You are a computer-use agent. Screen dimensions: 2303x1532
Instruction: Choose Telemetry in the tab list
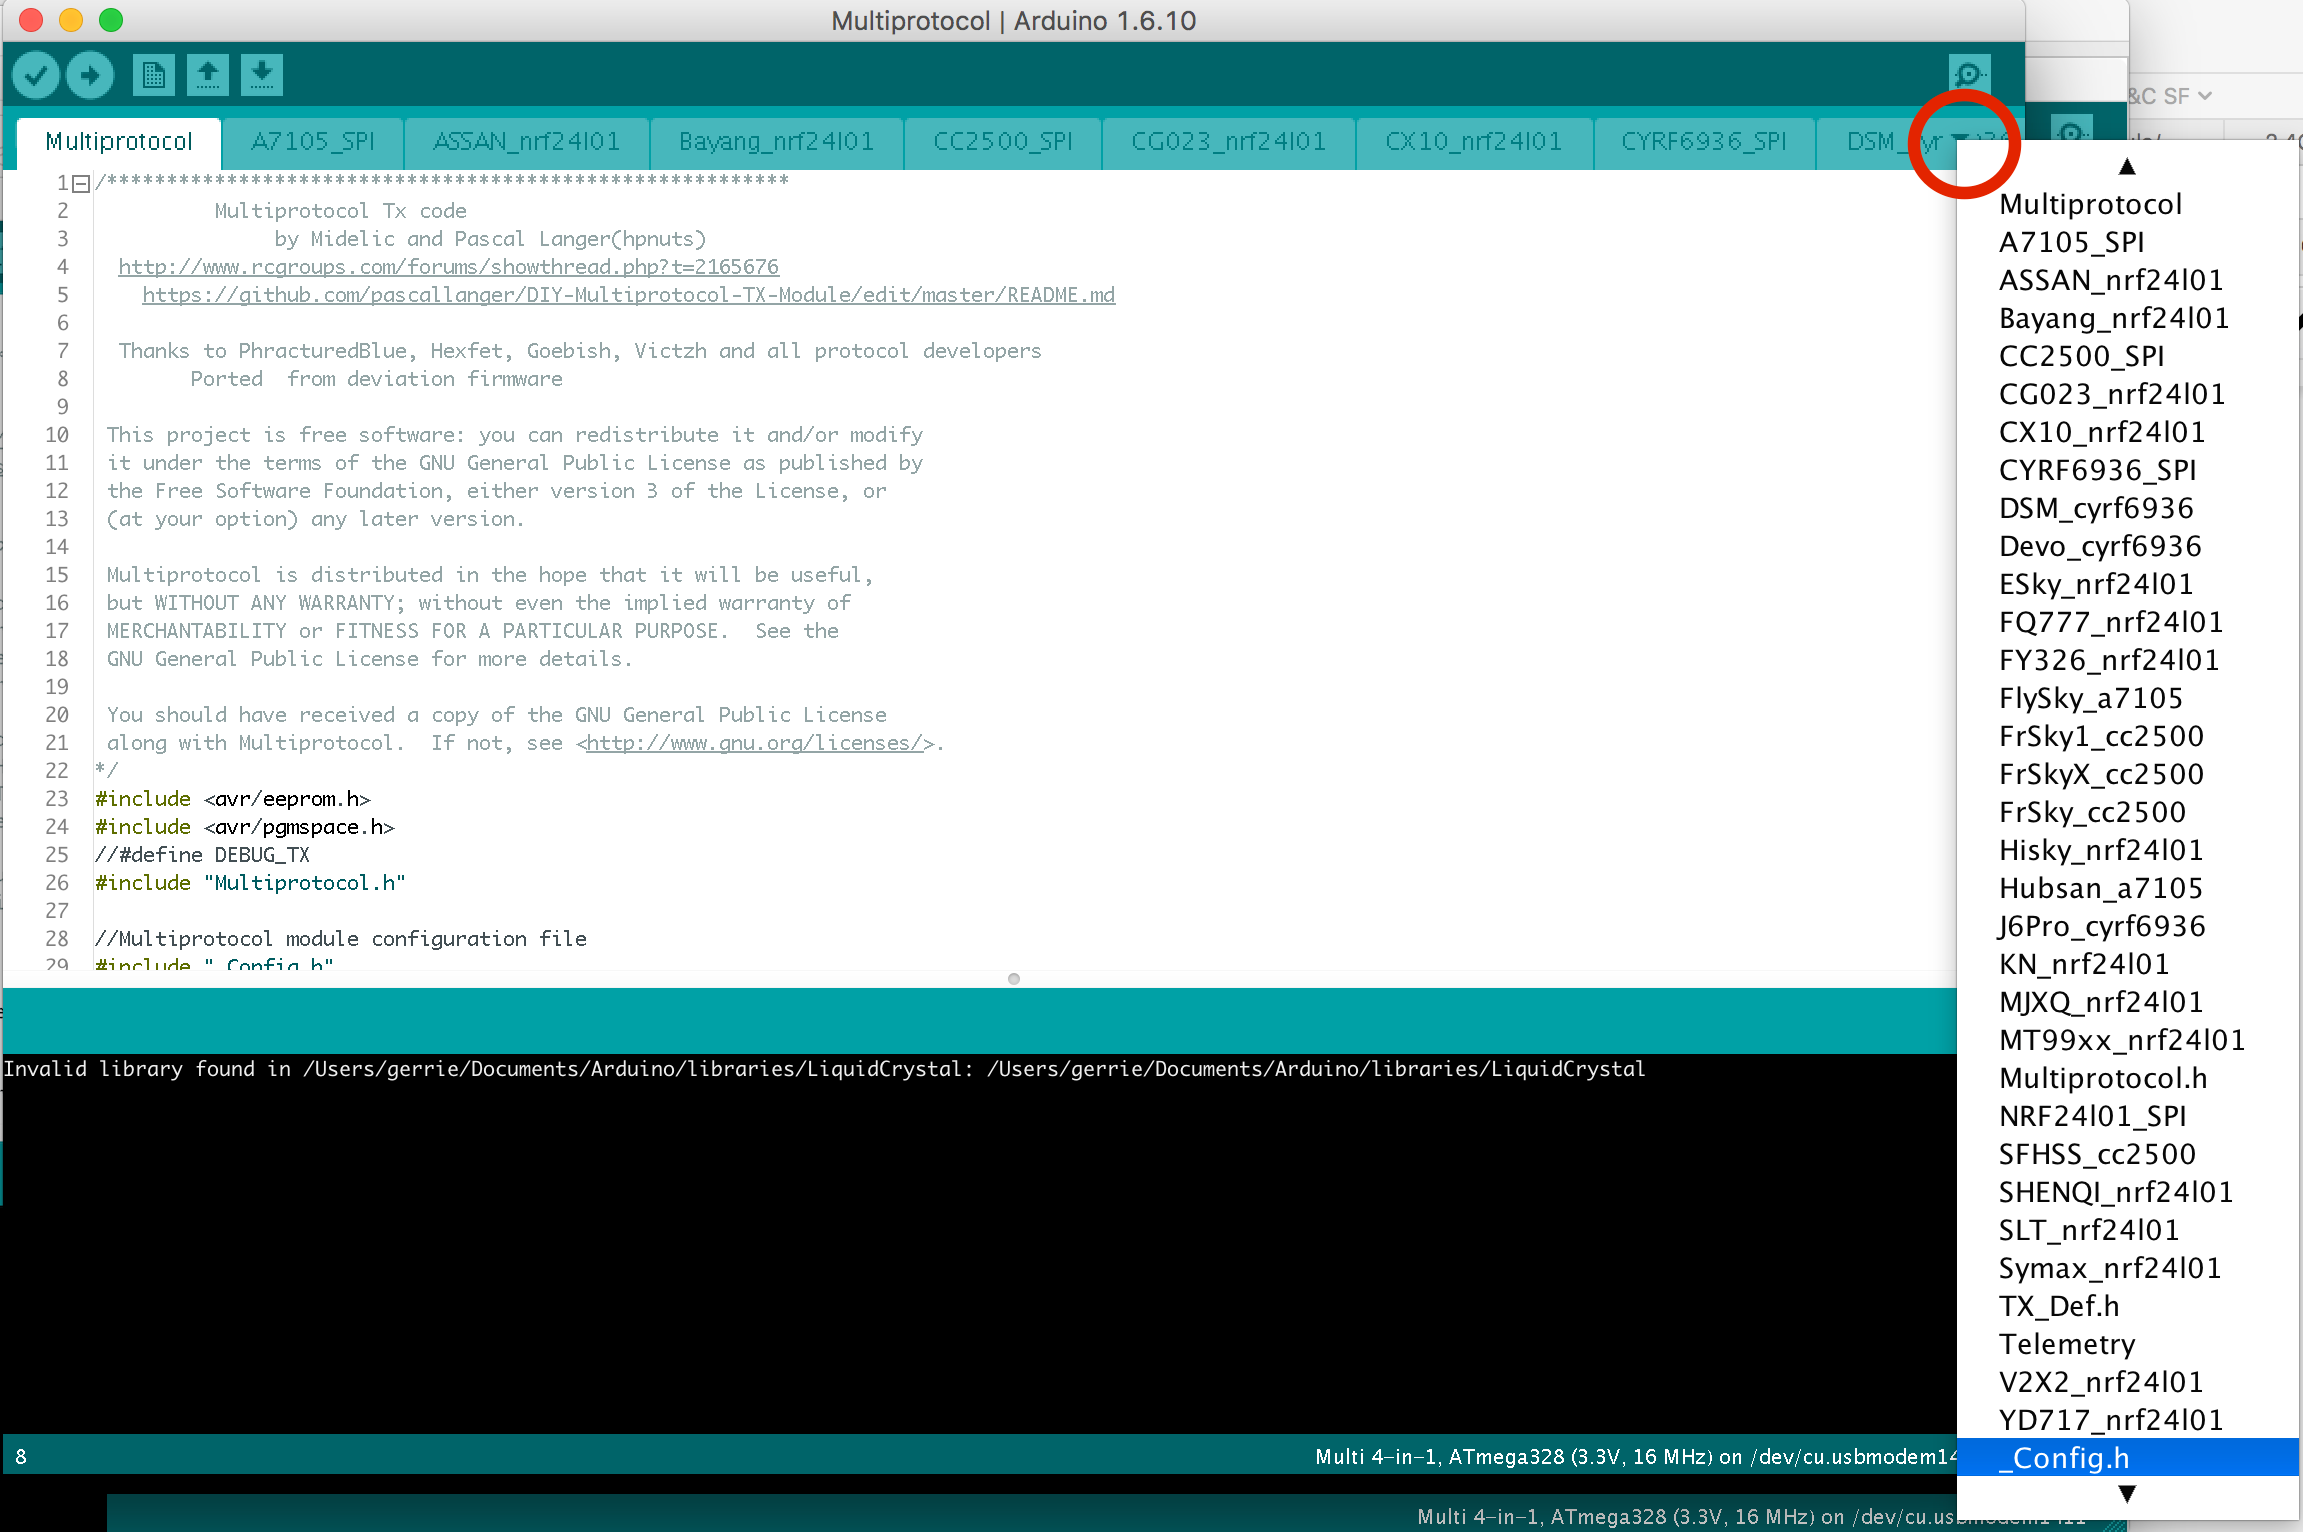pos(2067,1344)
